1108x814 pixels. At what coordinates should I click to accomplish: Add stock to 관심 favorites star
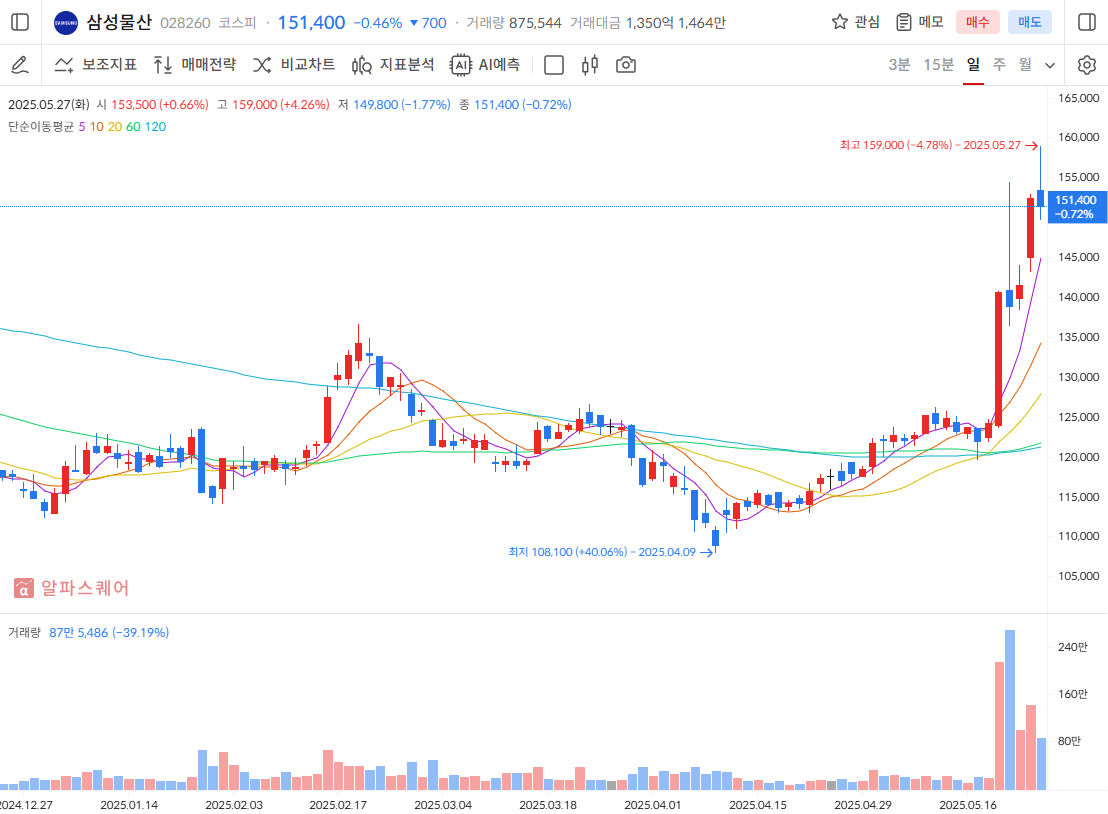click(839, 22)
